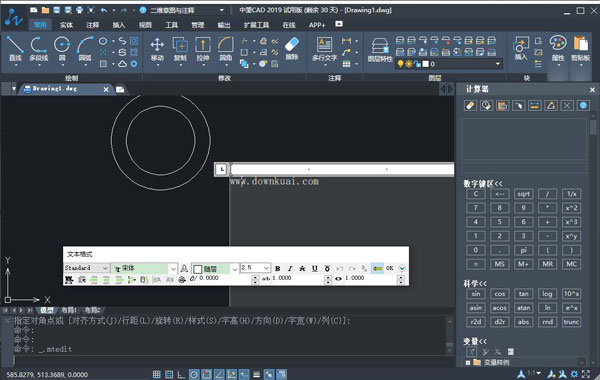Image resolution: width=600 pixels, height=380 pixels.
Task: Click the sqrt calculator button
Action: [523, 194]
